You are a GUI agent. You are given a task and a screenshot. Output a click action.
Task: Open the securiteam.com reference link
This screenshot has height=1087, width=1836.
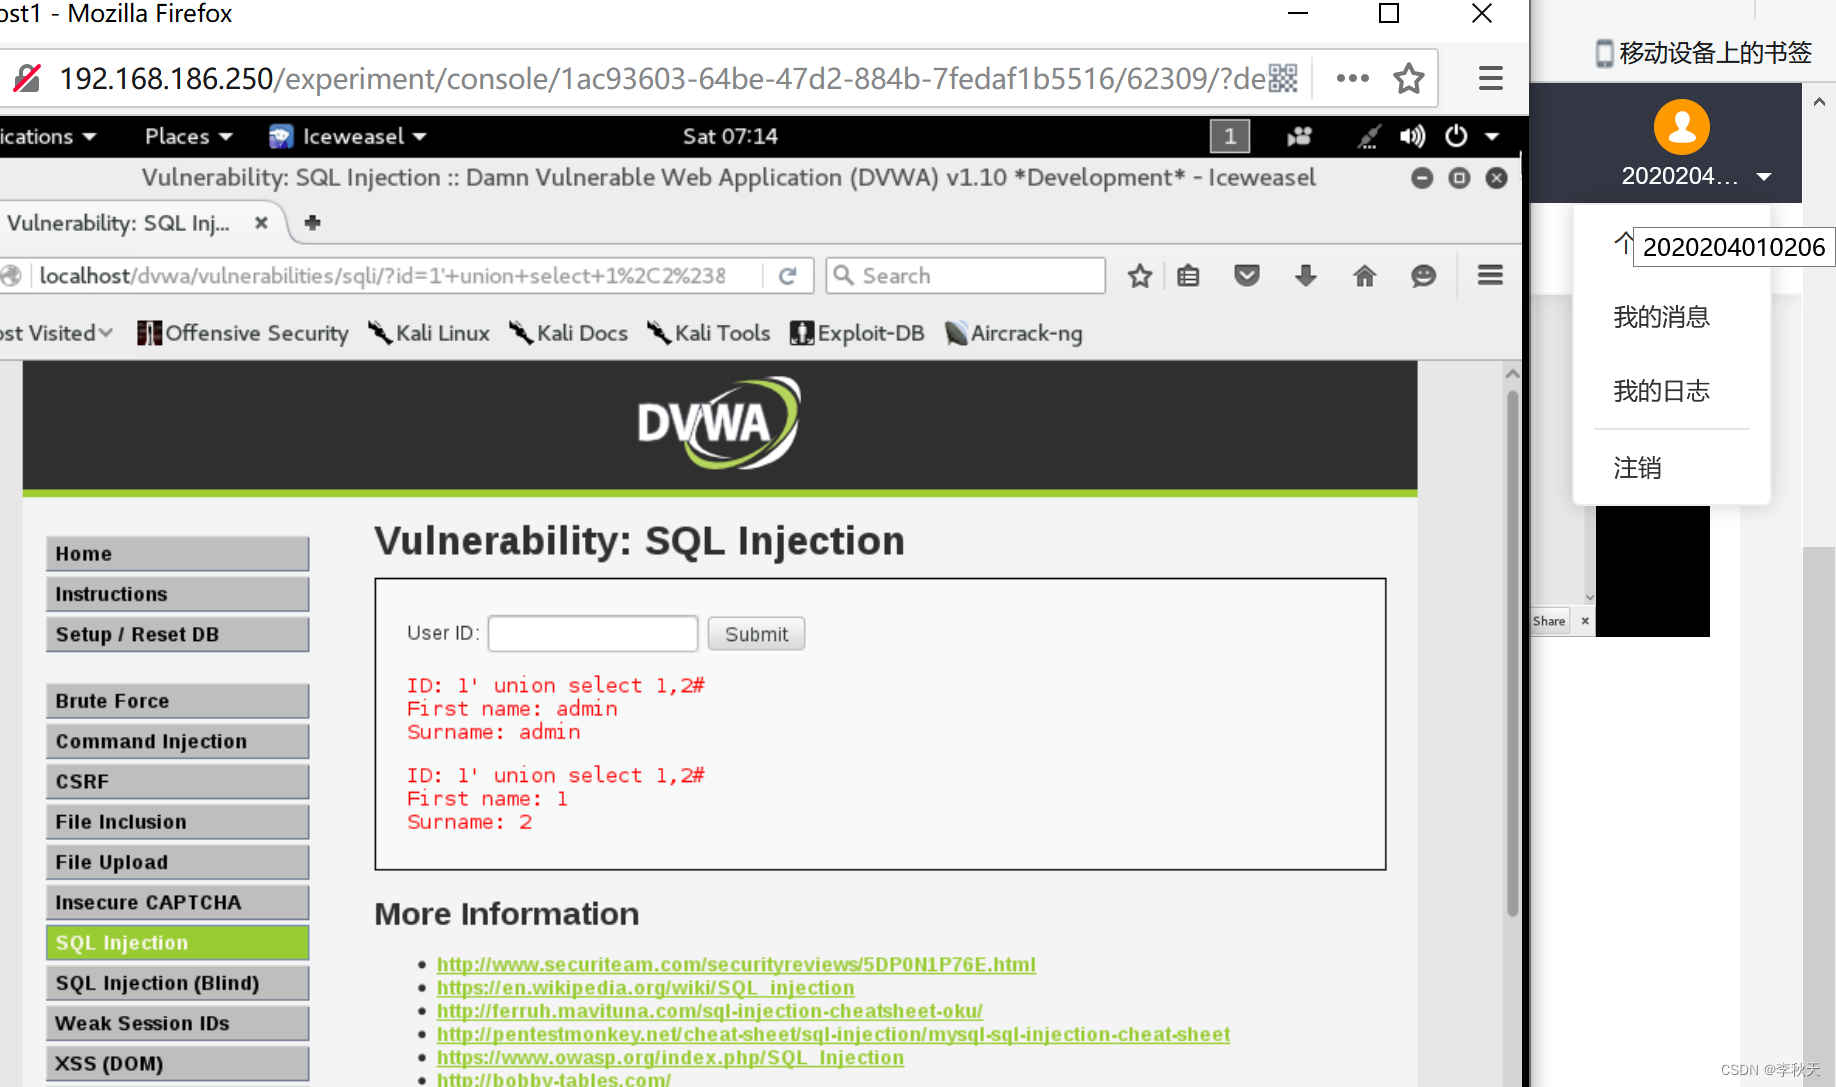736,964
